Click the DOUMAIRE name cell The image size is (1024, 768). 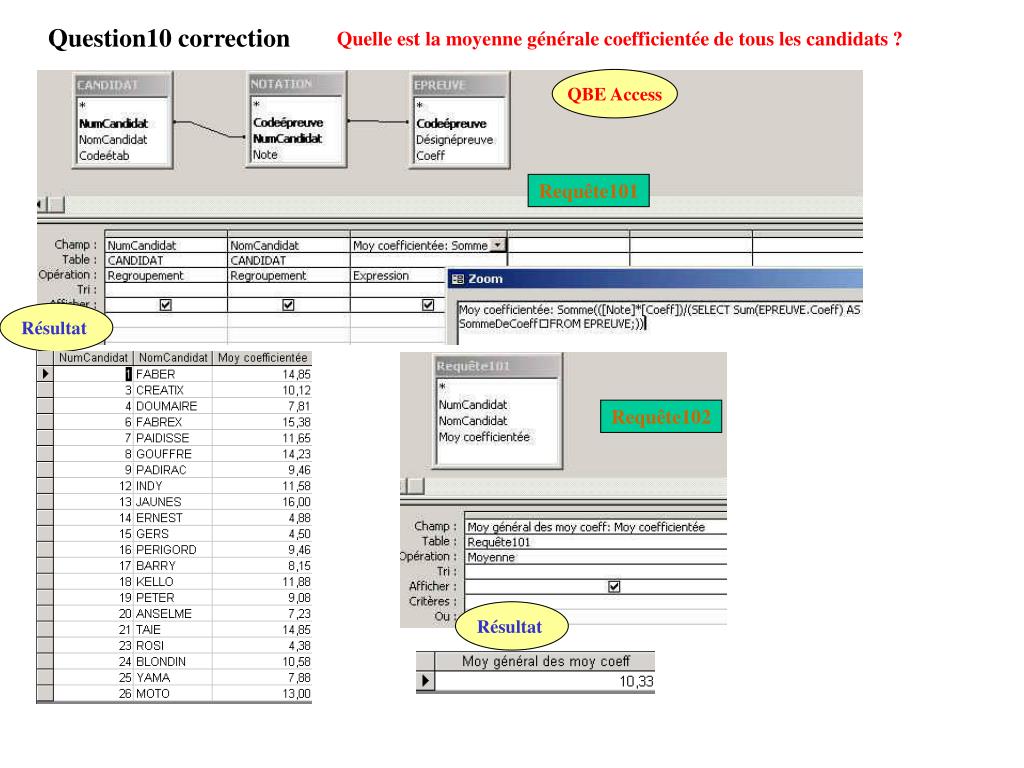pos(173,406)
